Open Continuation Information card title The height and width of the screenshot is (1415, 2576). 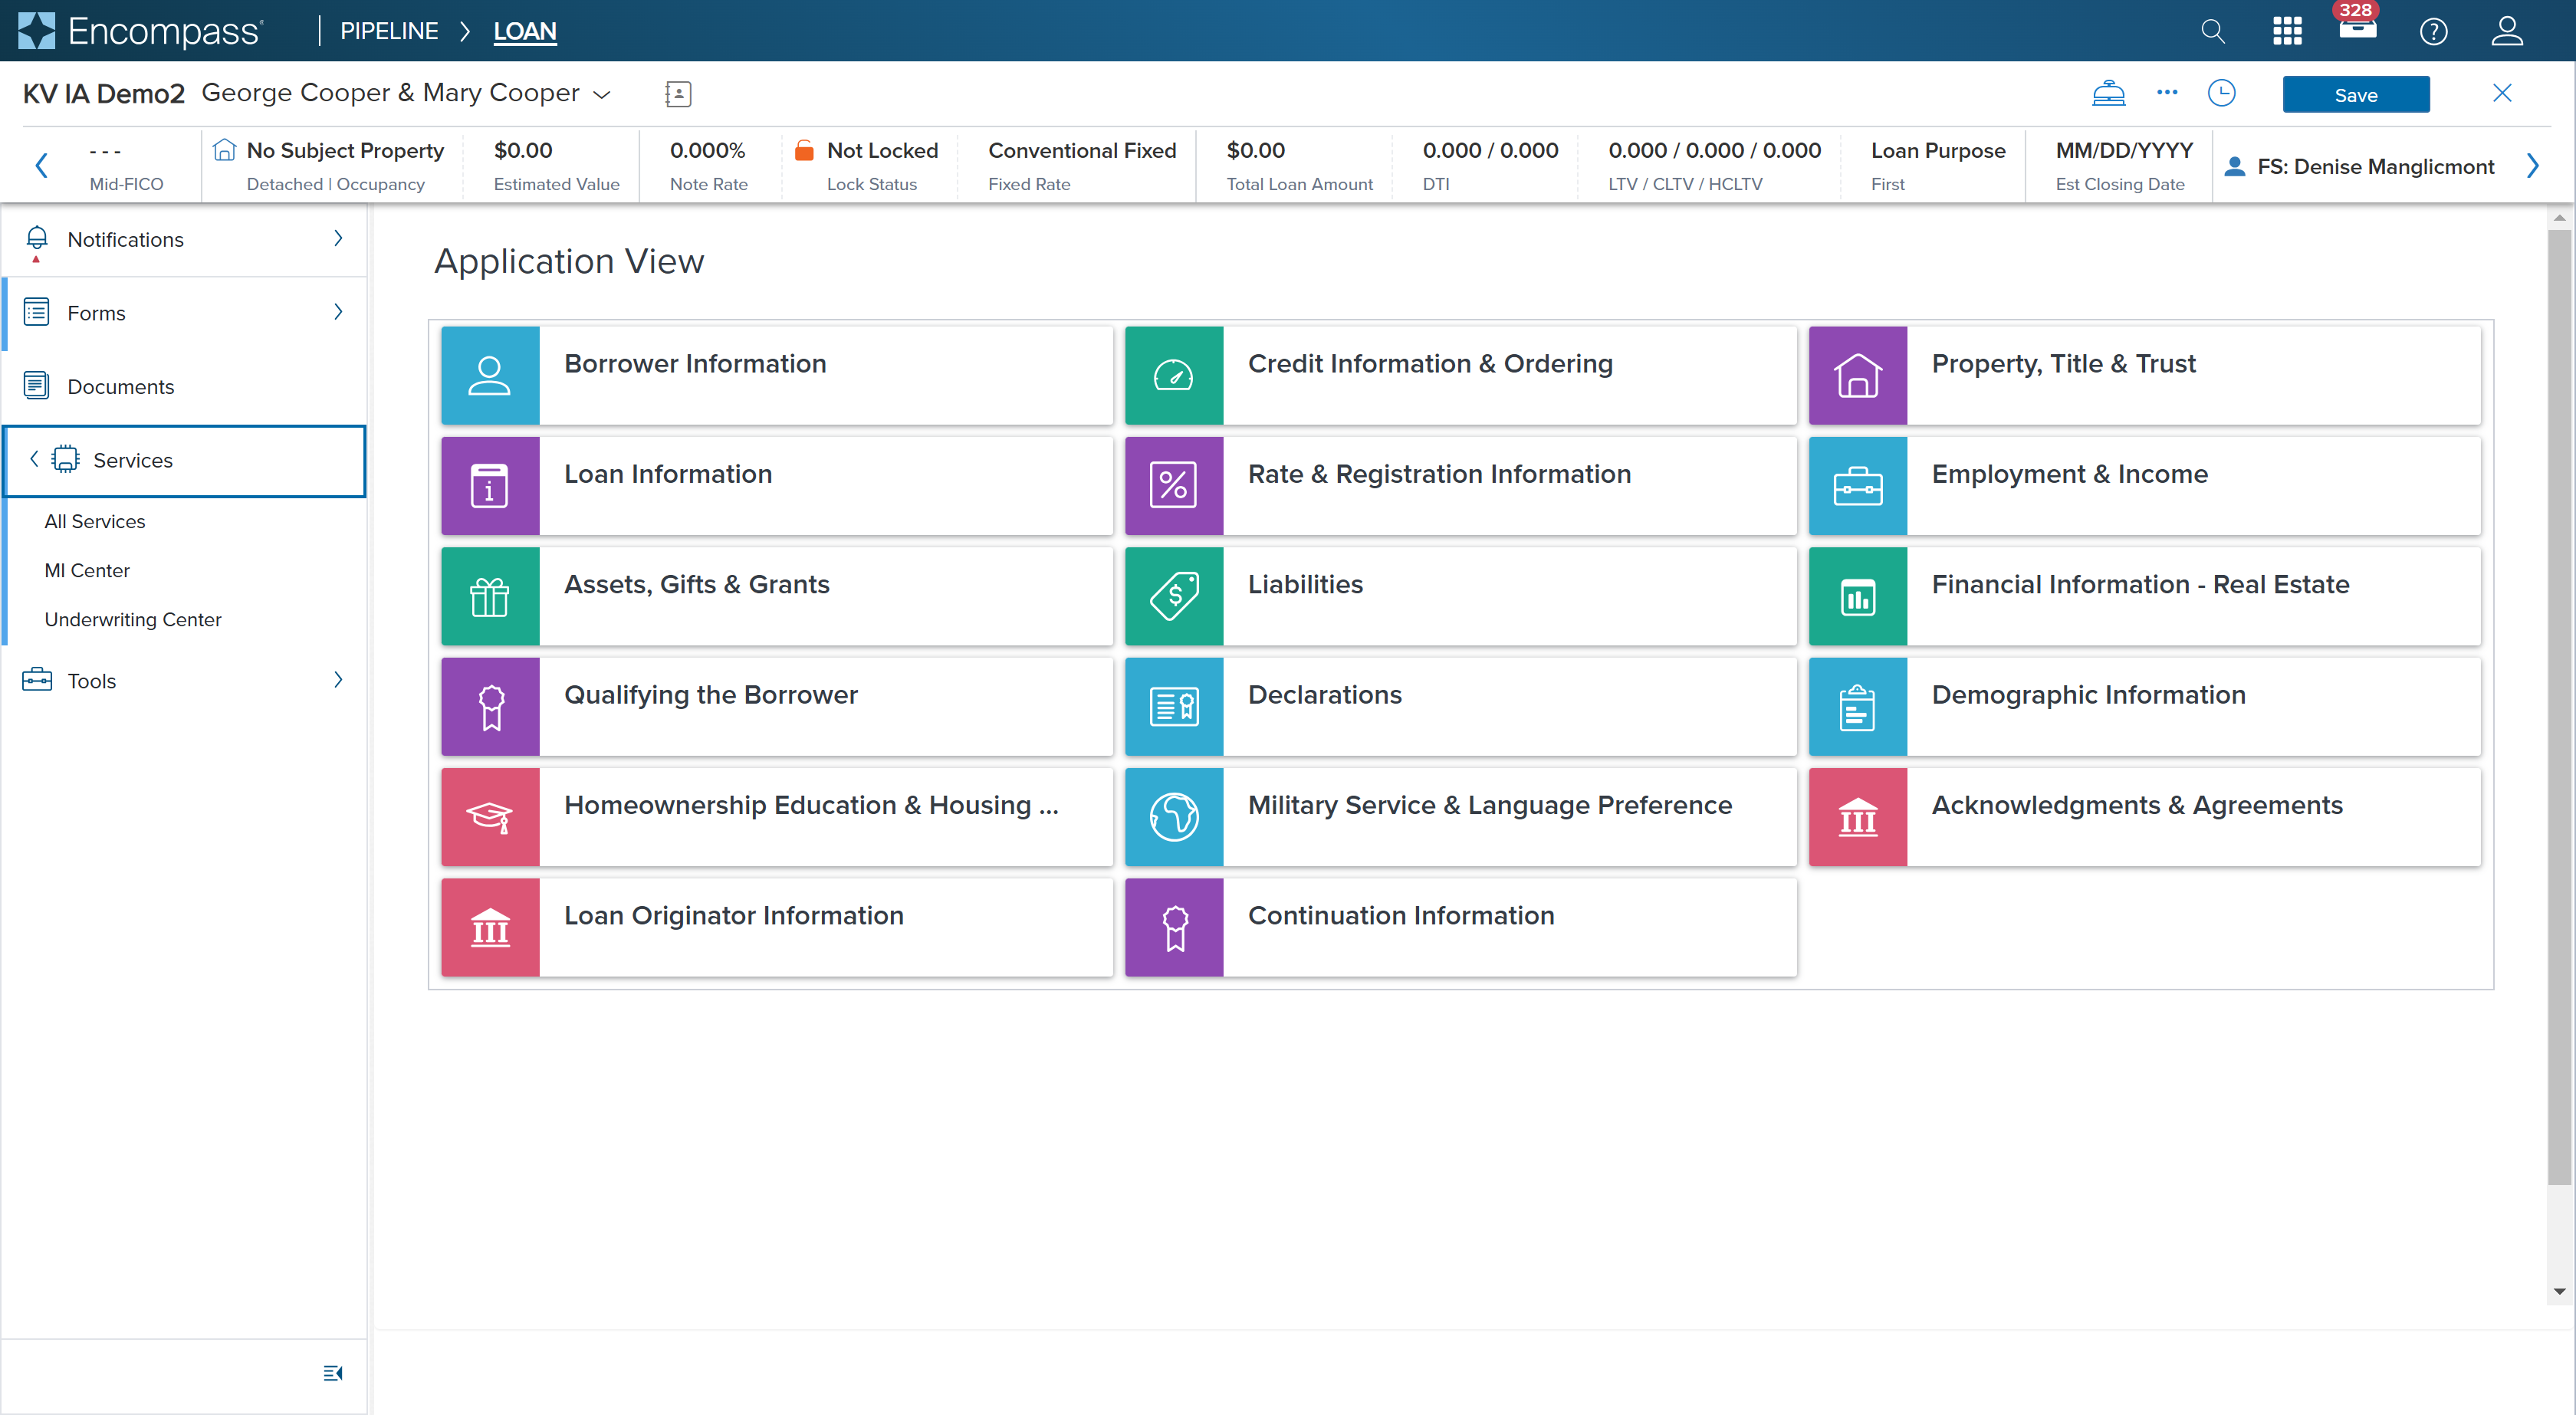point(1401,915)
